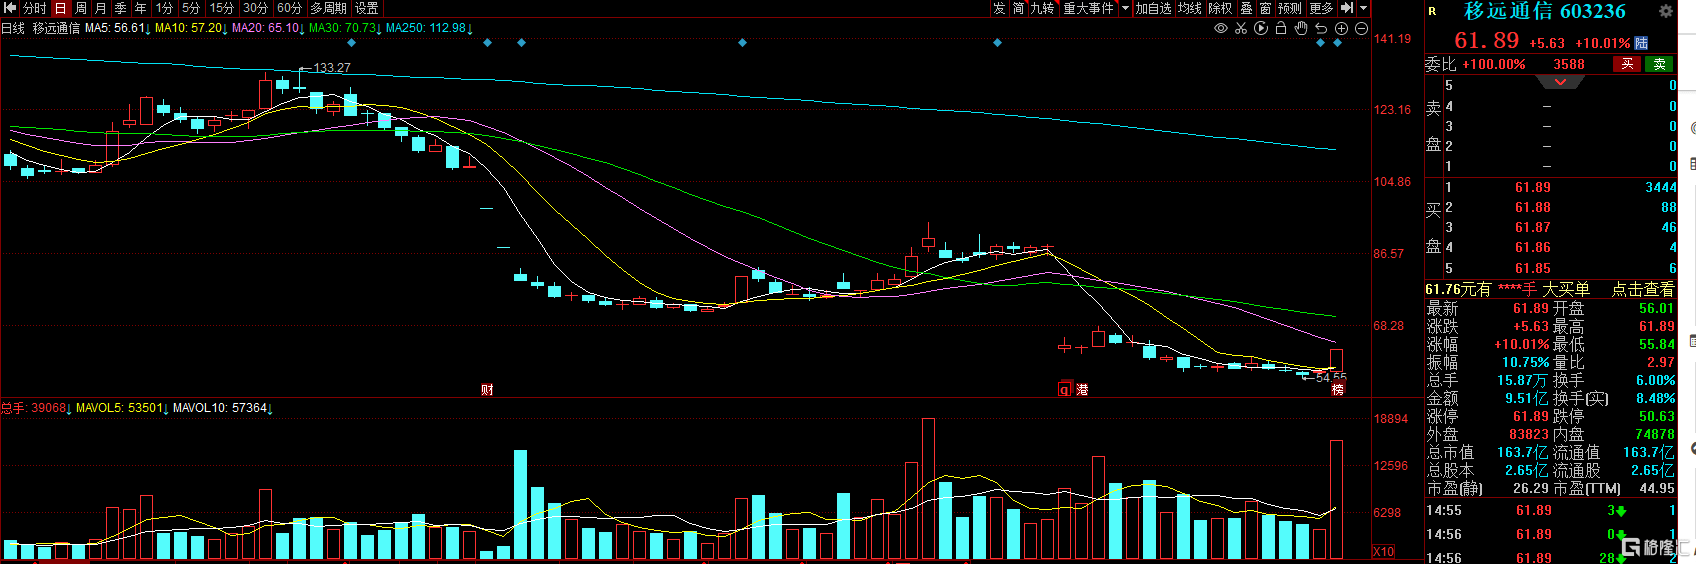The width and height of the screenshot is (1696, 564).
Task: Click the 榜 marker on the chart
Action: click(x=1338, y=389)
